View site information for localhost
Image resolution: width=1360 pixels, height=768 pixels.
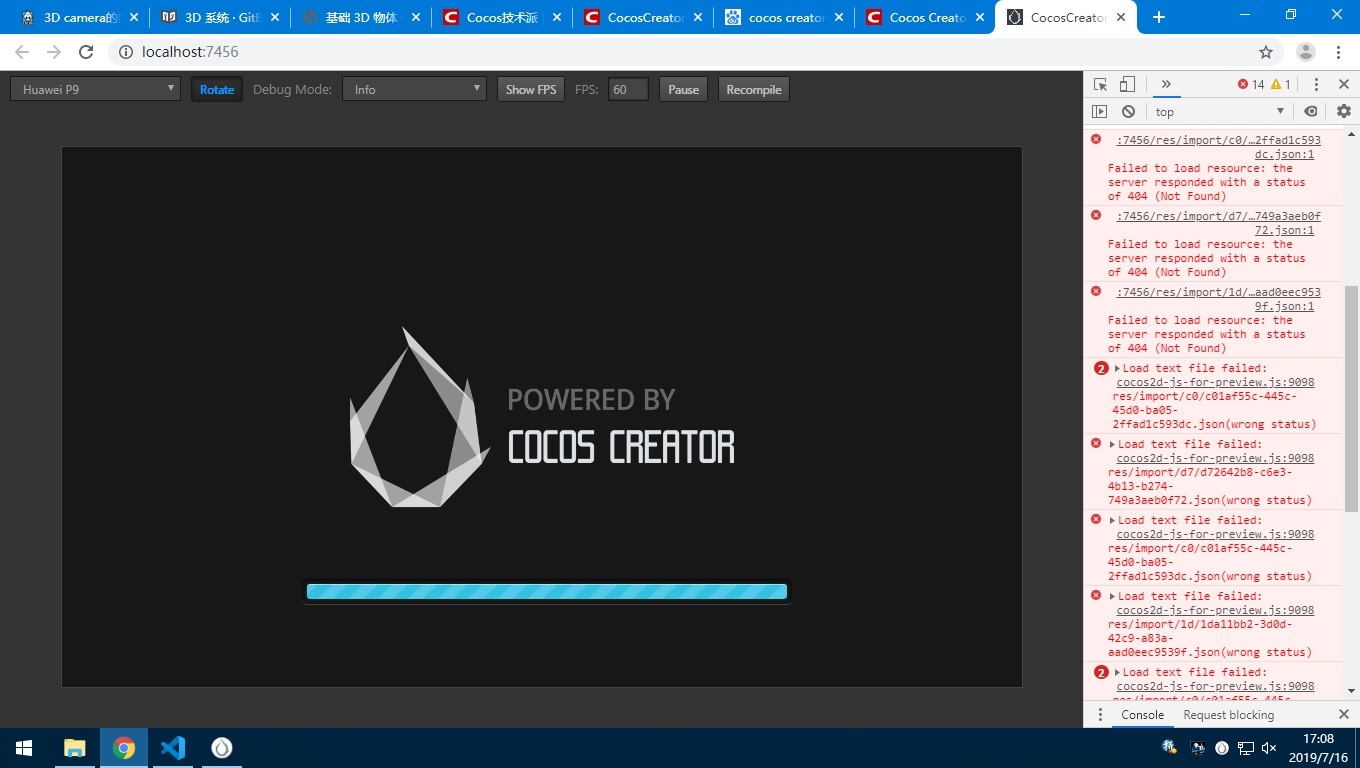[126, 52]
